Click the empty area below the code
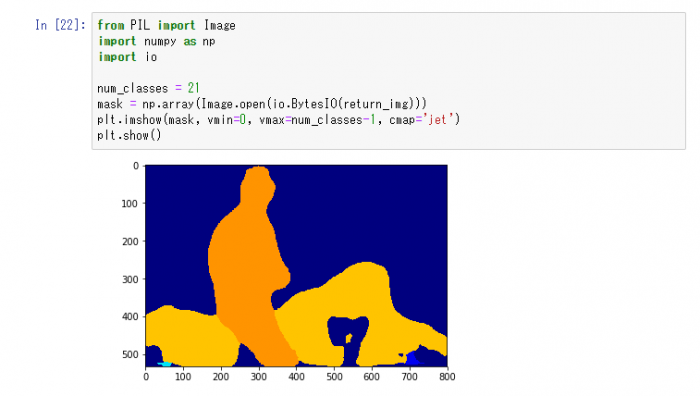This screenshot has width=700, height=396. coord(571,268)
